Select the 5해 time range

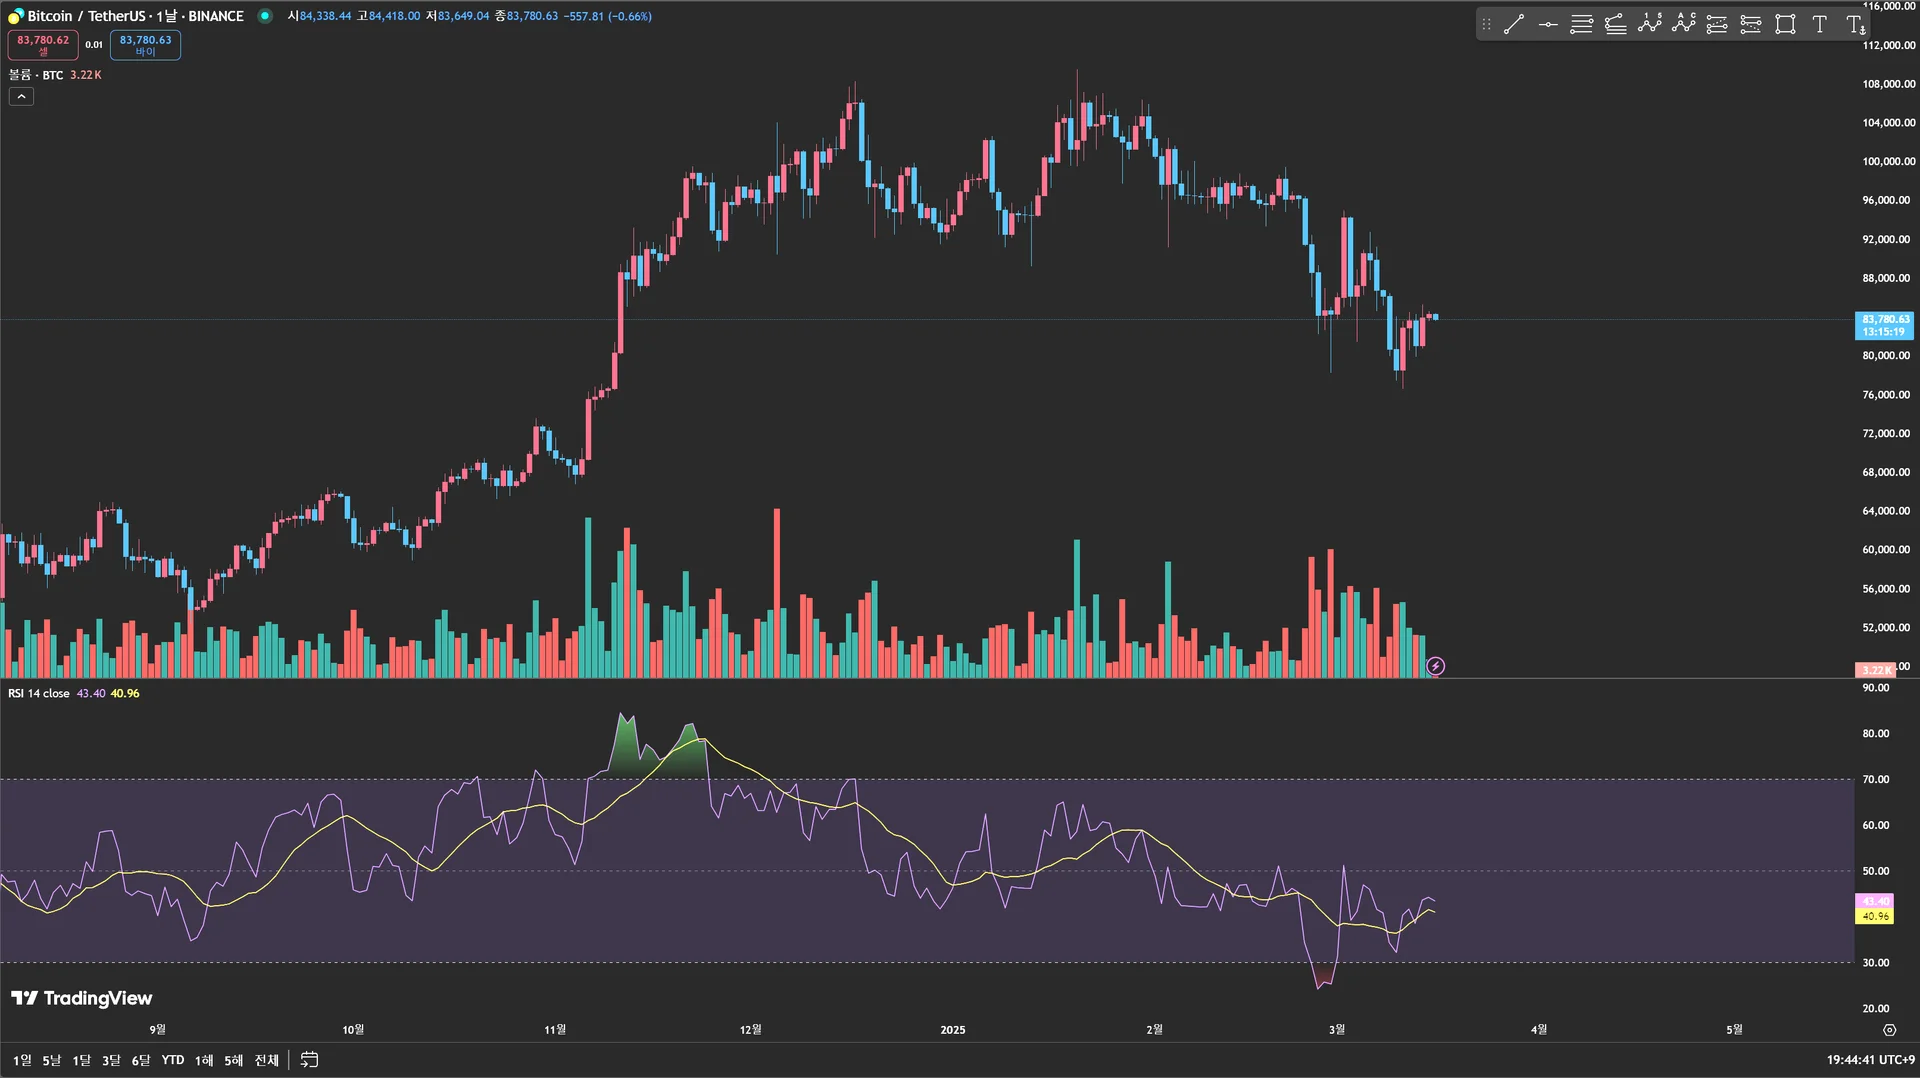234,1060
